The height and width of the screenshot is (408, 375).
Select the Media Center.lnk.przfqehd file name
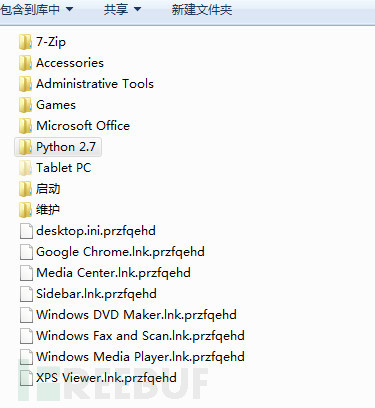tap(113, 273)
